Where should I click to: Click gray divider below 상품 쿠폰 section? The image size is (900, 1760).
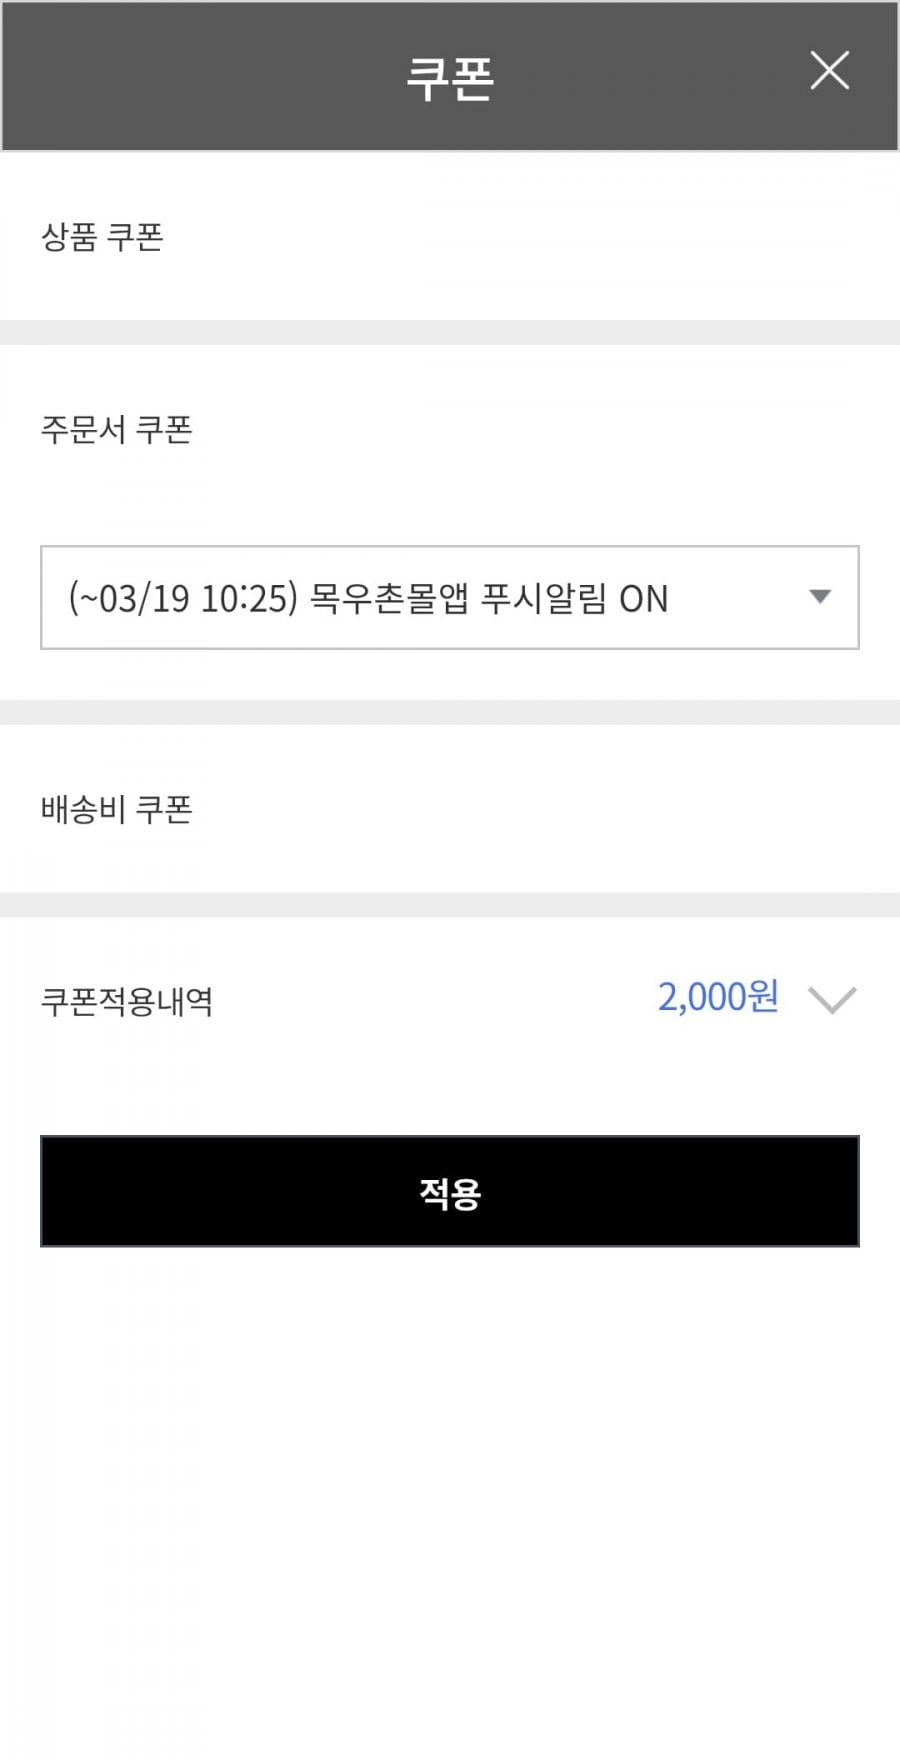[x=450, y=332]
